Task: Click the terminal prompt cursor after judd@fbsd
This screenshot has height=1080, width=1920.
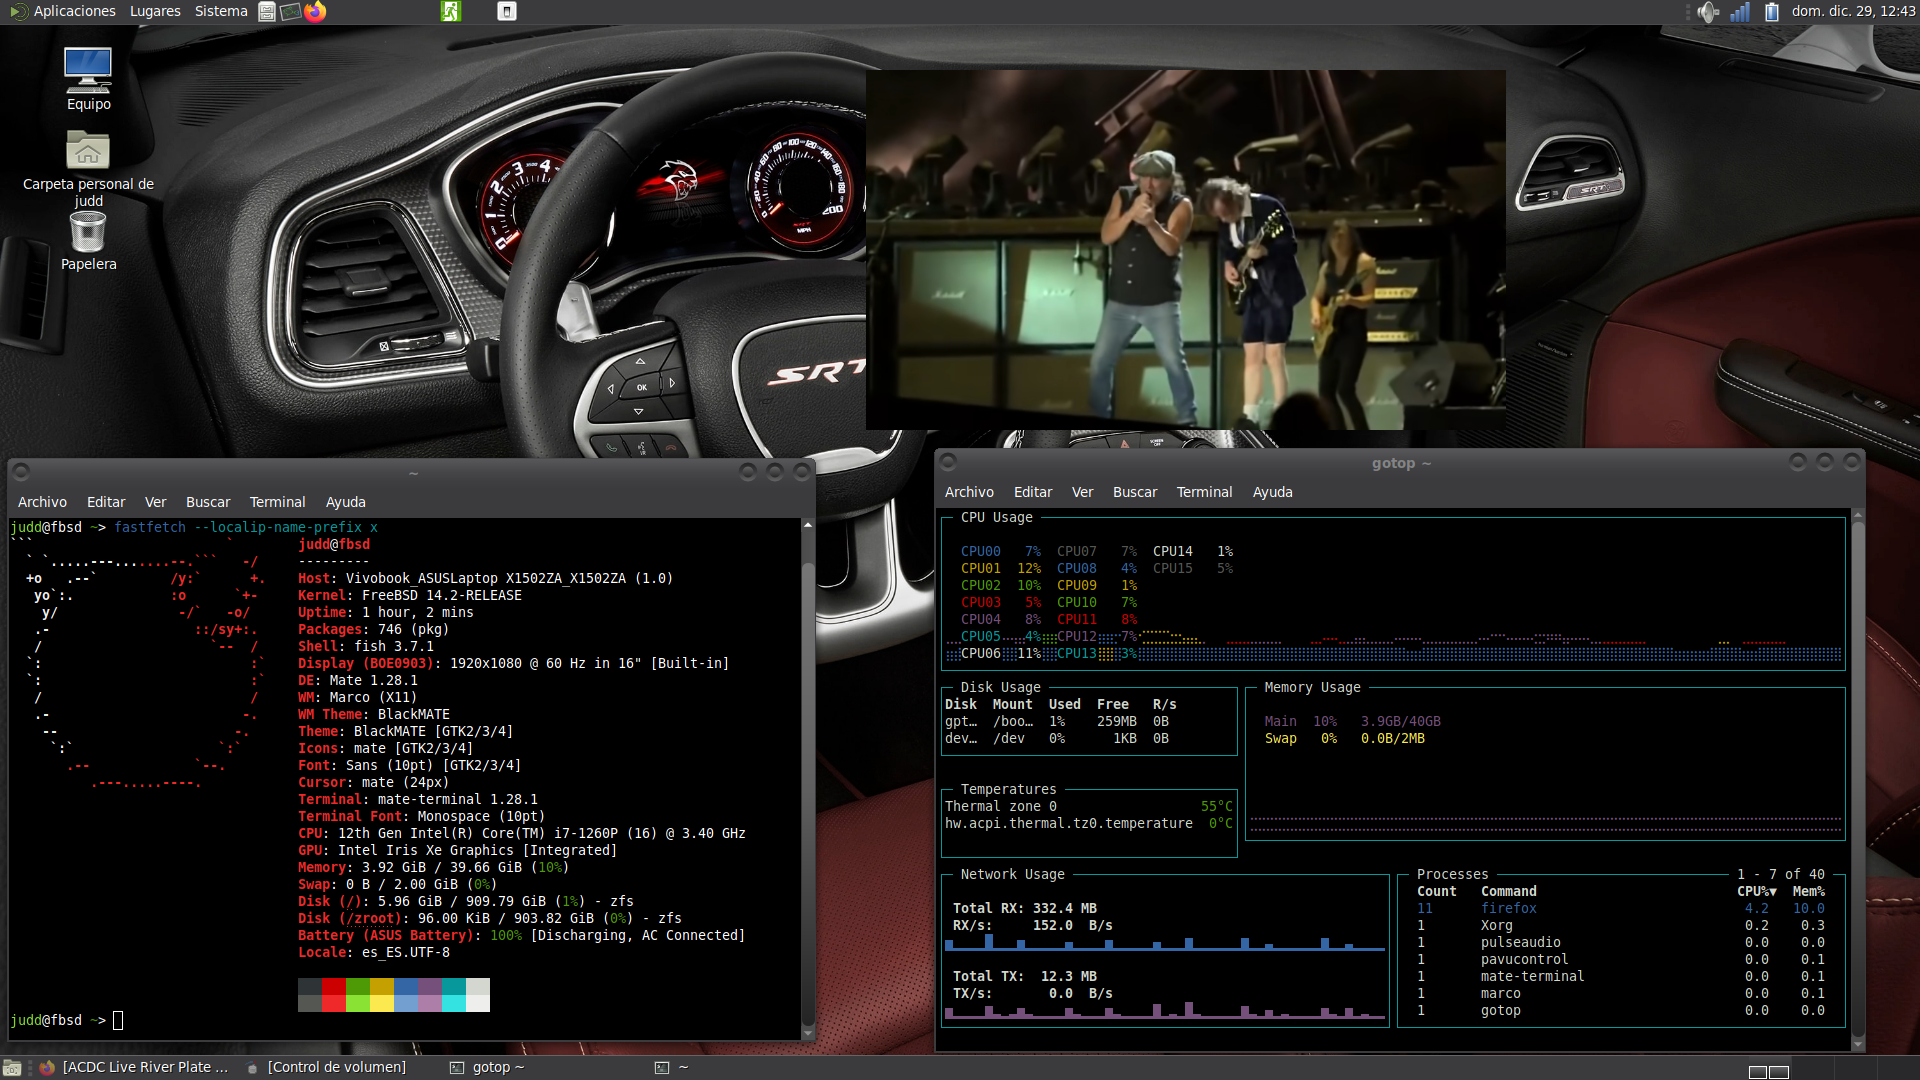Action: click(118, 1020)
